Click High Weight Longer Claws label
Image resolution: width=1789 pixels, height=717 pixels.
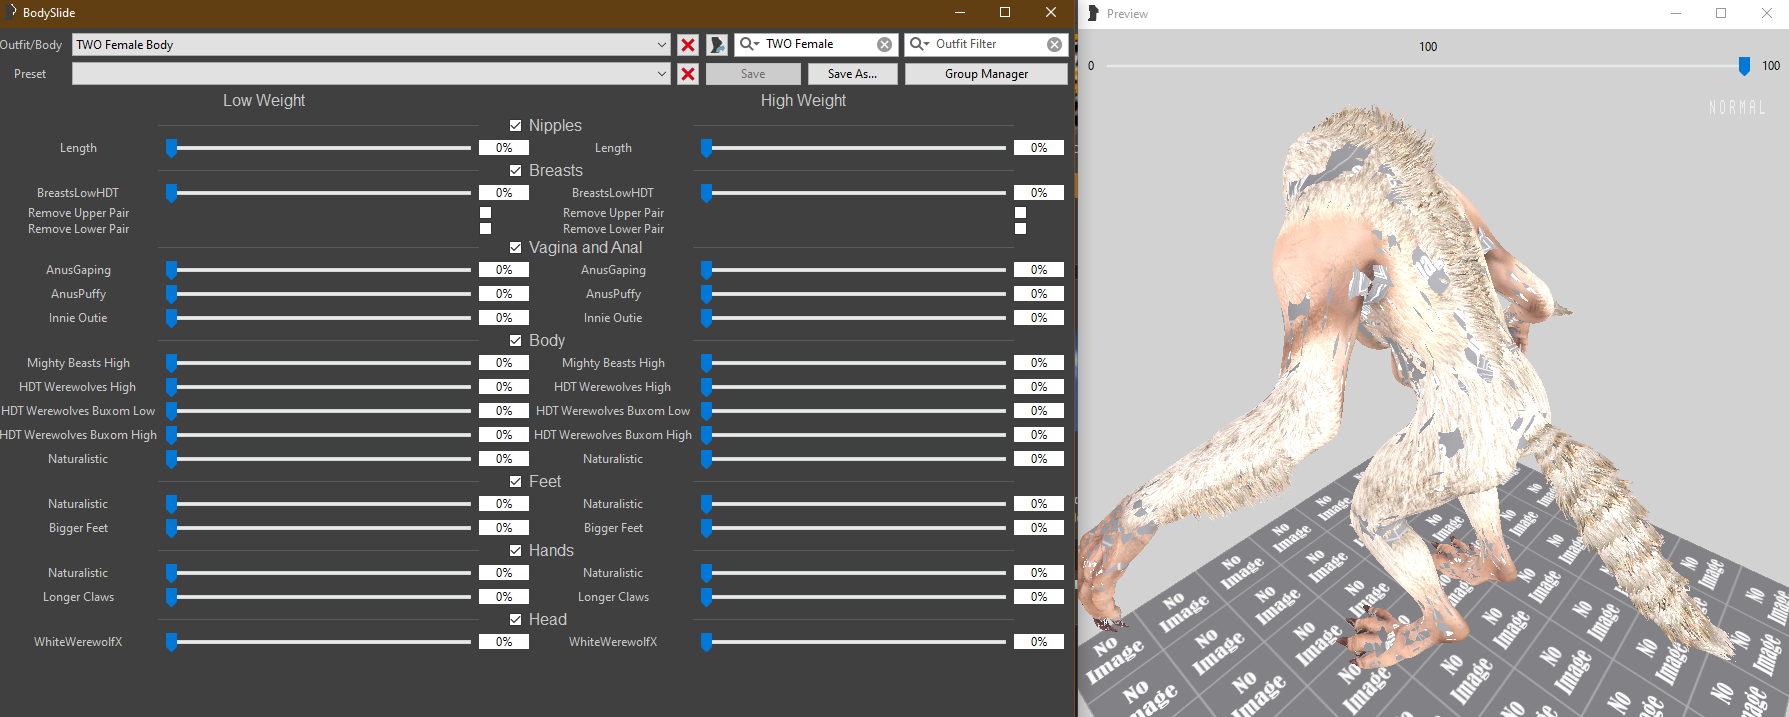[x=613, y=597]
